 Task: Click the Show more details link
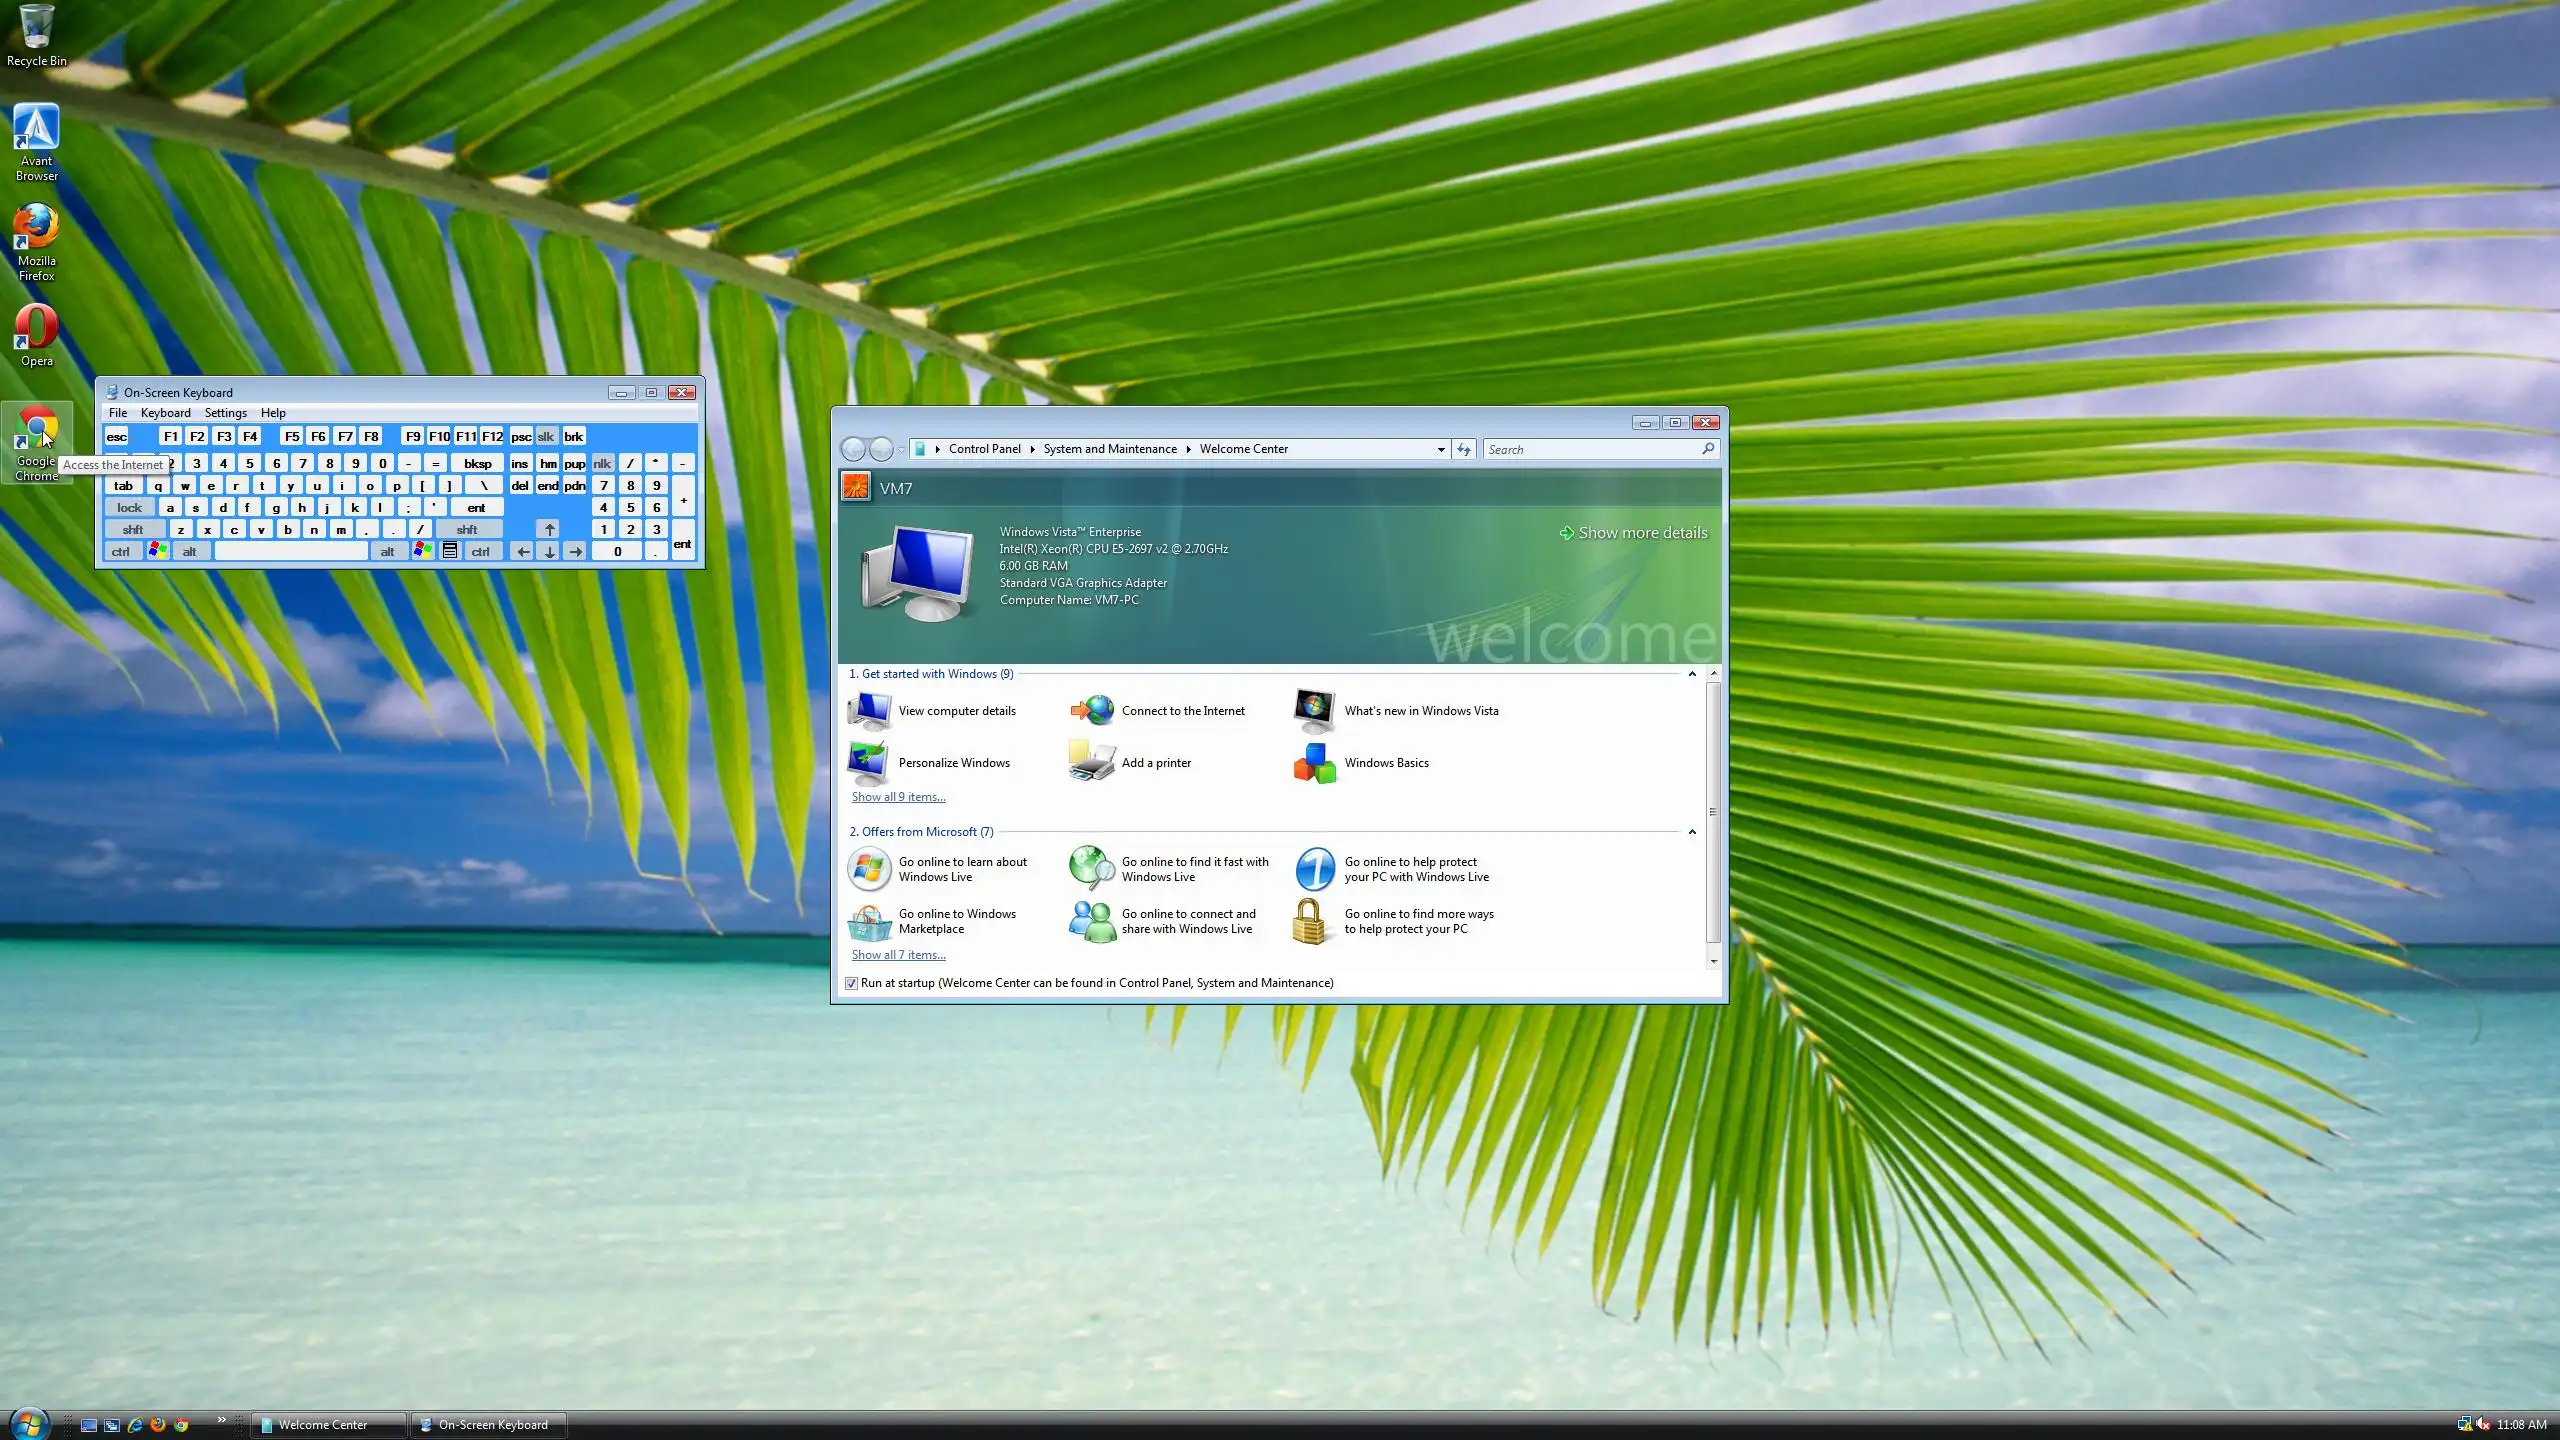(x=1642, y=533)
